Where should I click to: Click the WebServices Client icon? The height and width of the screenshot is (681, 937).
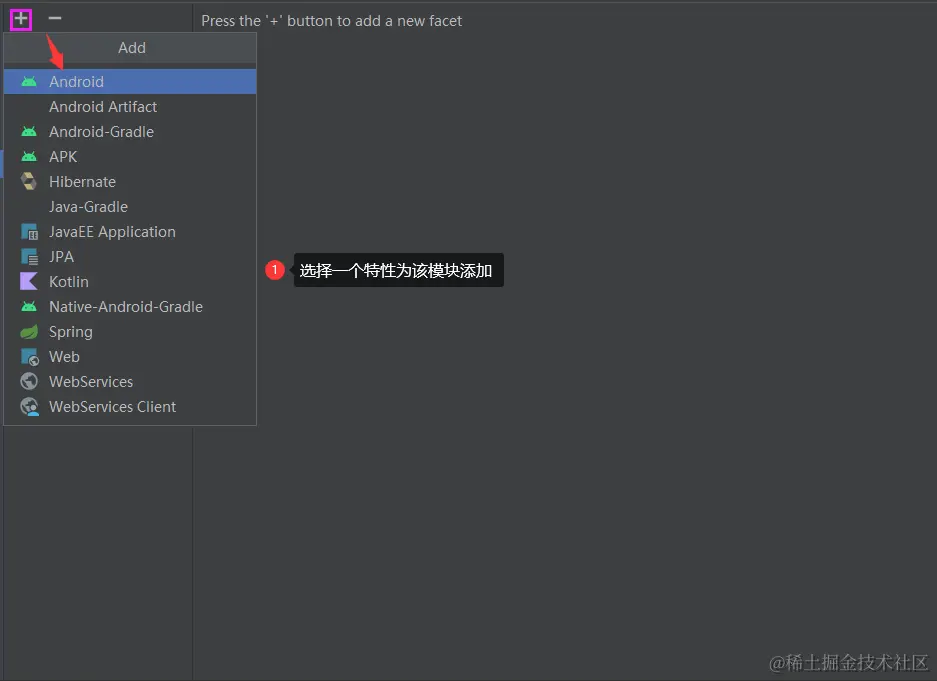[29, 407]
